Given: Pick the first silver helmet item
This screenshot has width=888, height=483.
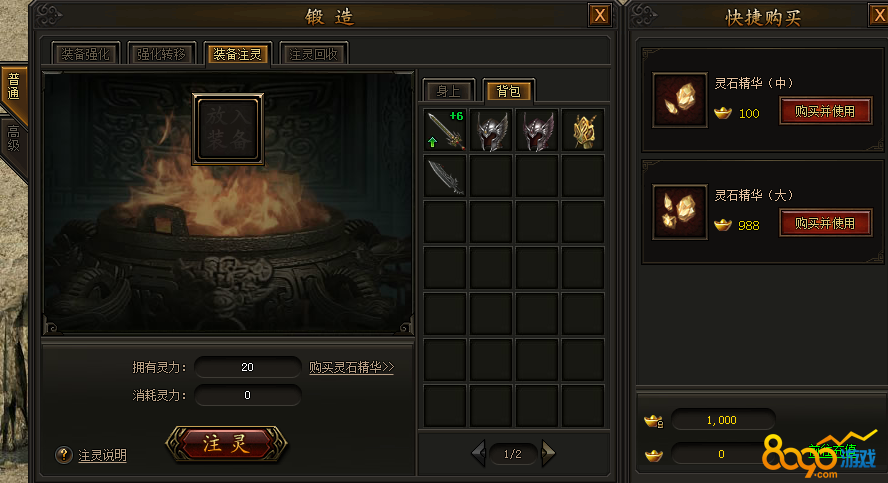Looking at the screenshot, I should (491, 130).
